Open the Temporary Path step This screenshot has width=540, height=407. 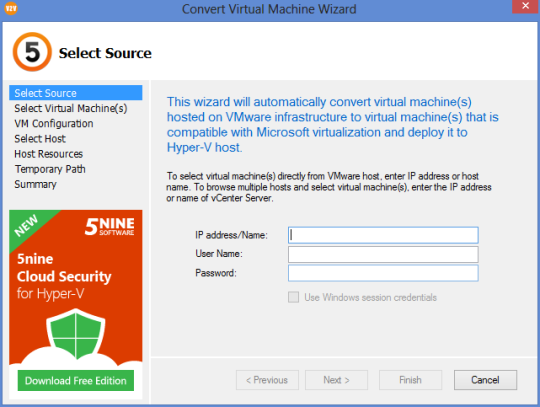50,169
